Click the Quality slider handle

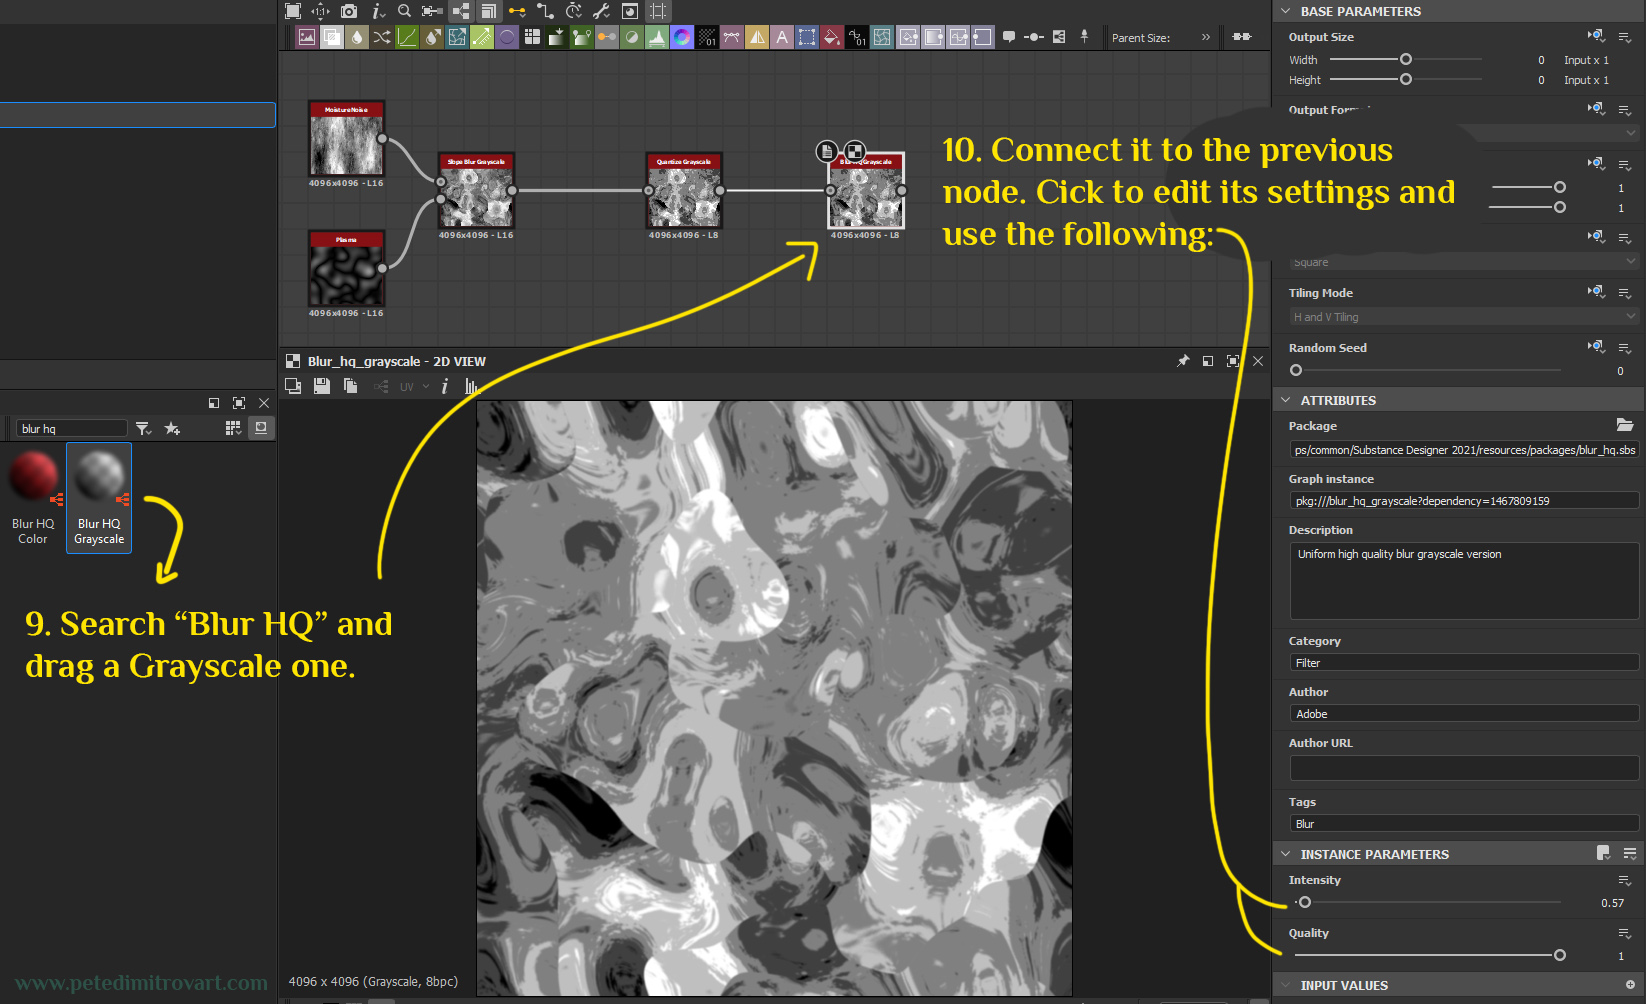[1559, 955]
